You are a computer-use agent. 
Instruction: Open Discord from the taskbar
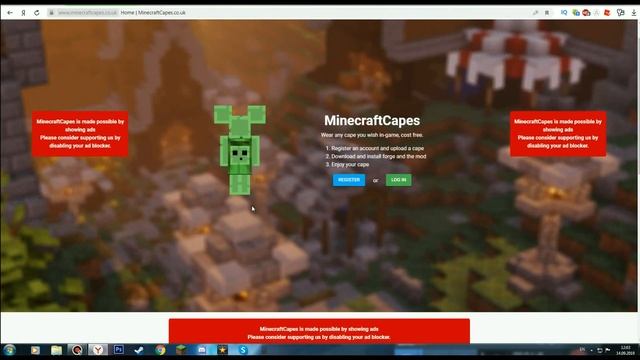point(202,350)
